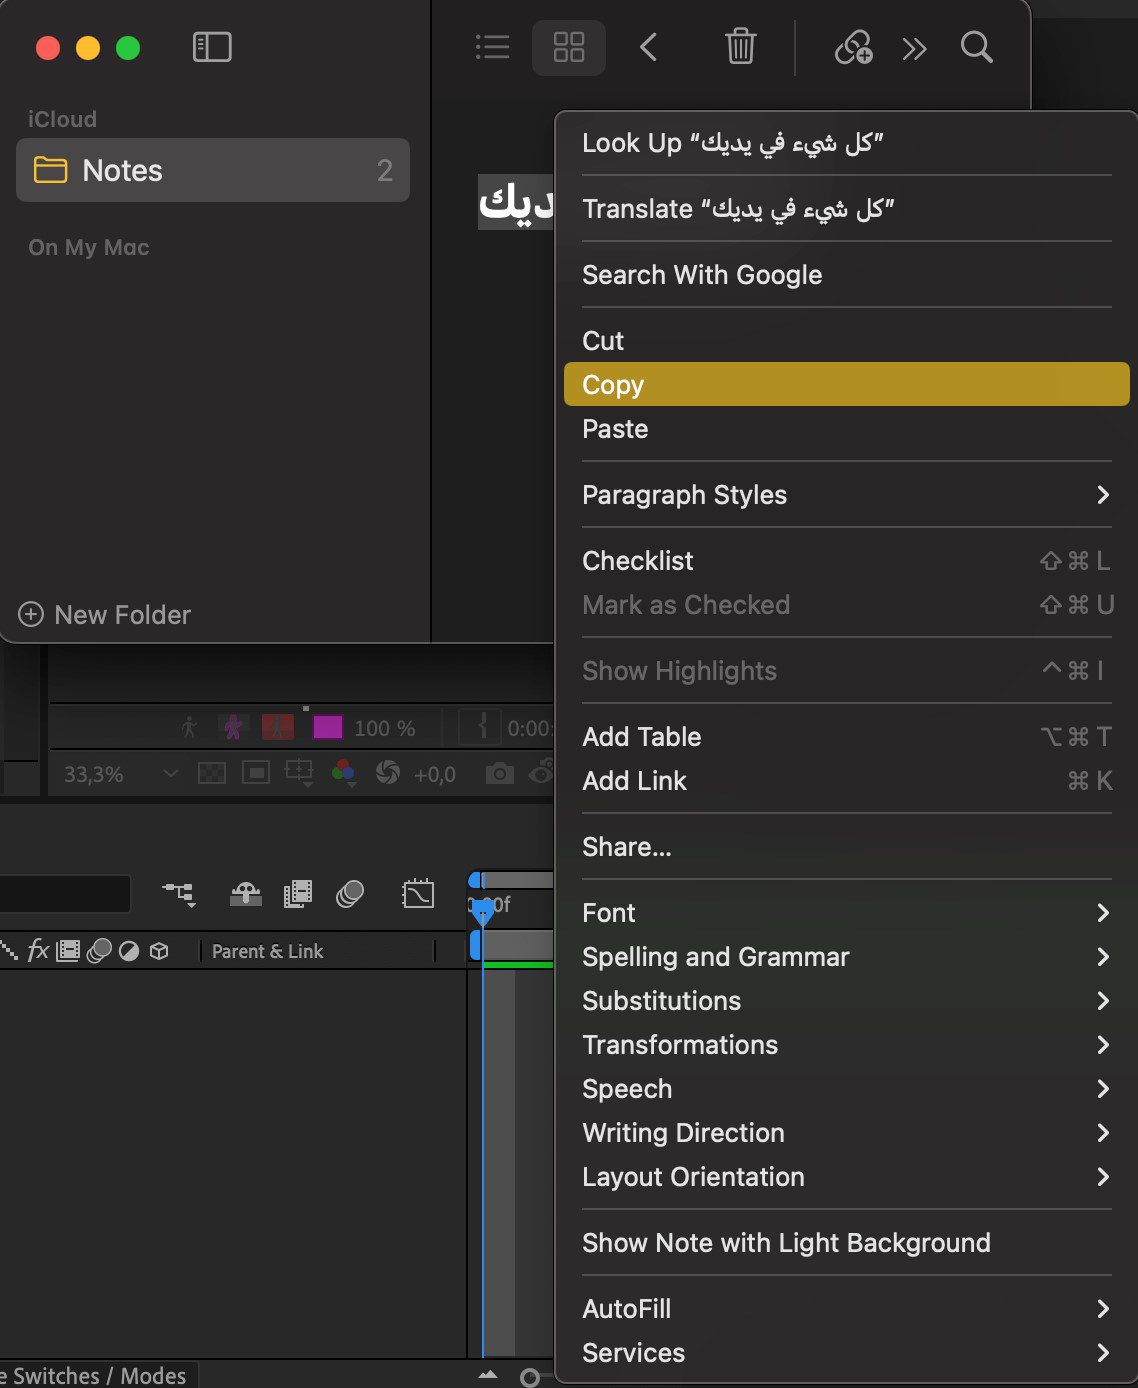
Task: Click the 100 % opacity value
Action: (384, 728)
